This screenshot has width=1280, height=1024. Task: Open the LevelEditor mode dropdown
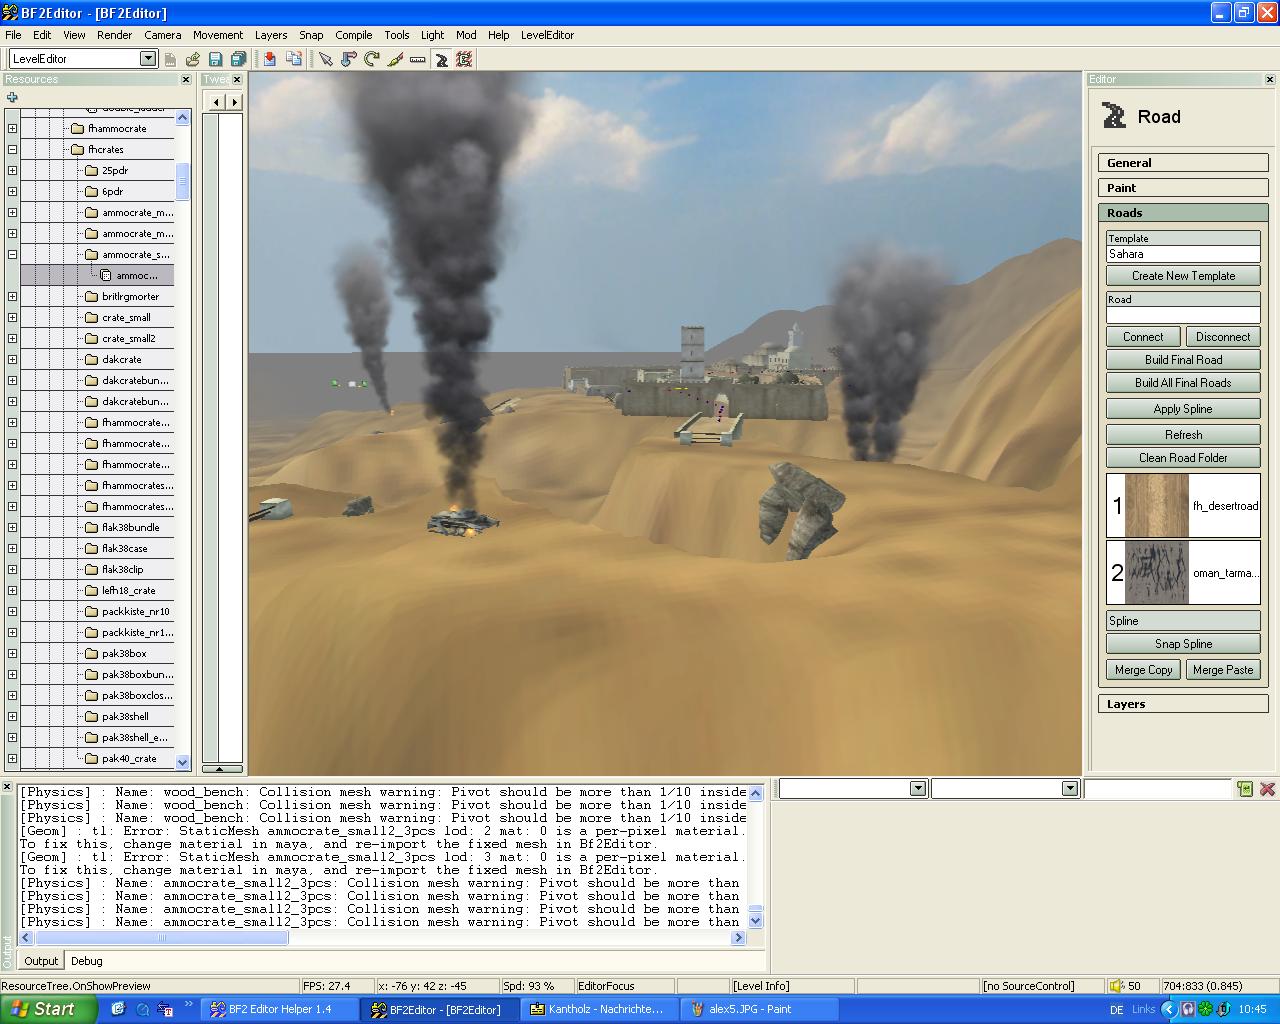(x=148, y=58)
